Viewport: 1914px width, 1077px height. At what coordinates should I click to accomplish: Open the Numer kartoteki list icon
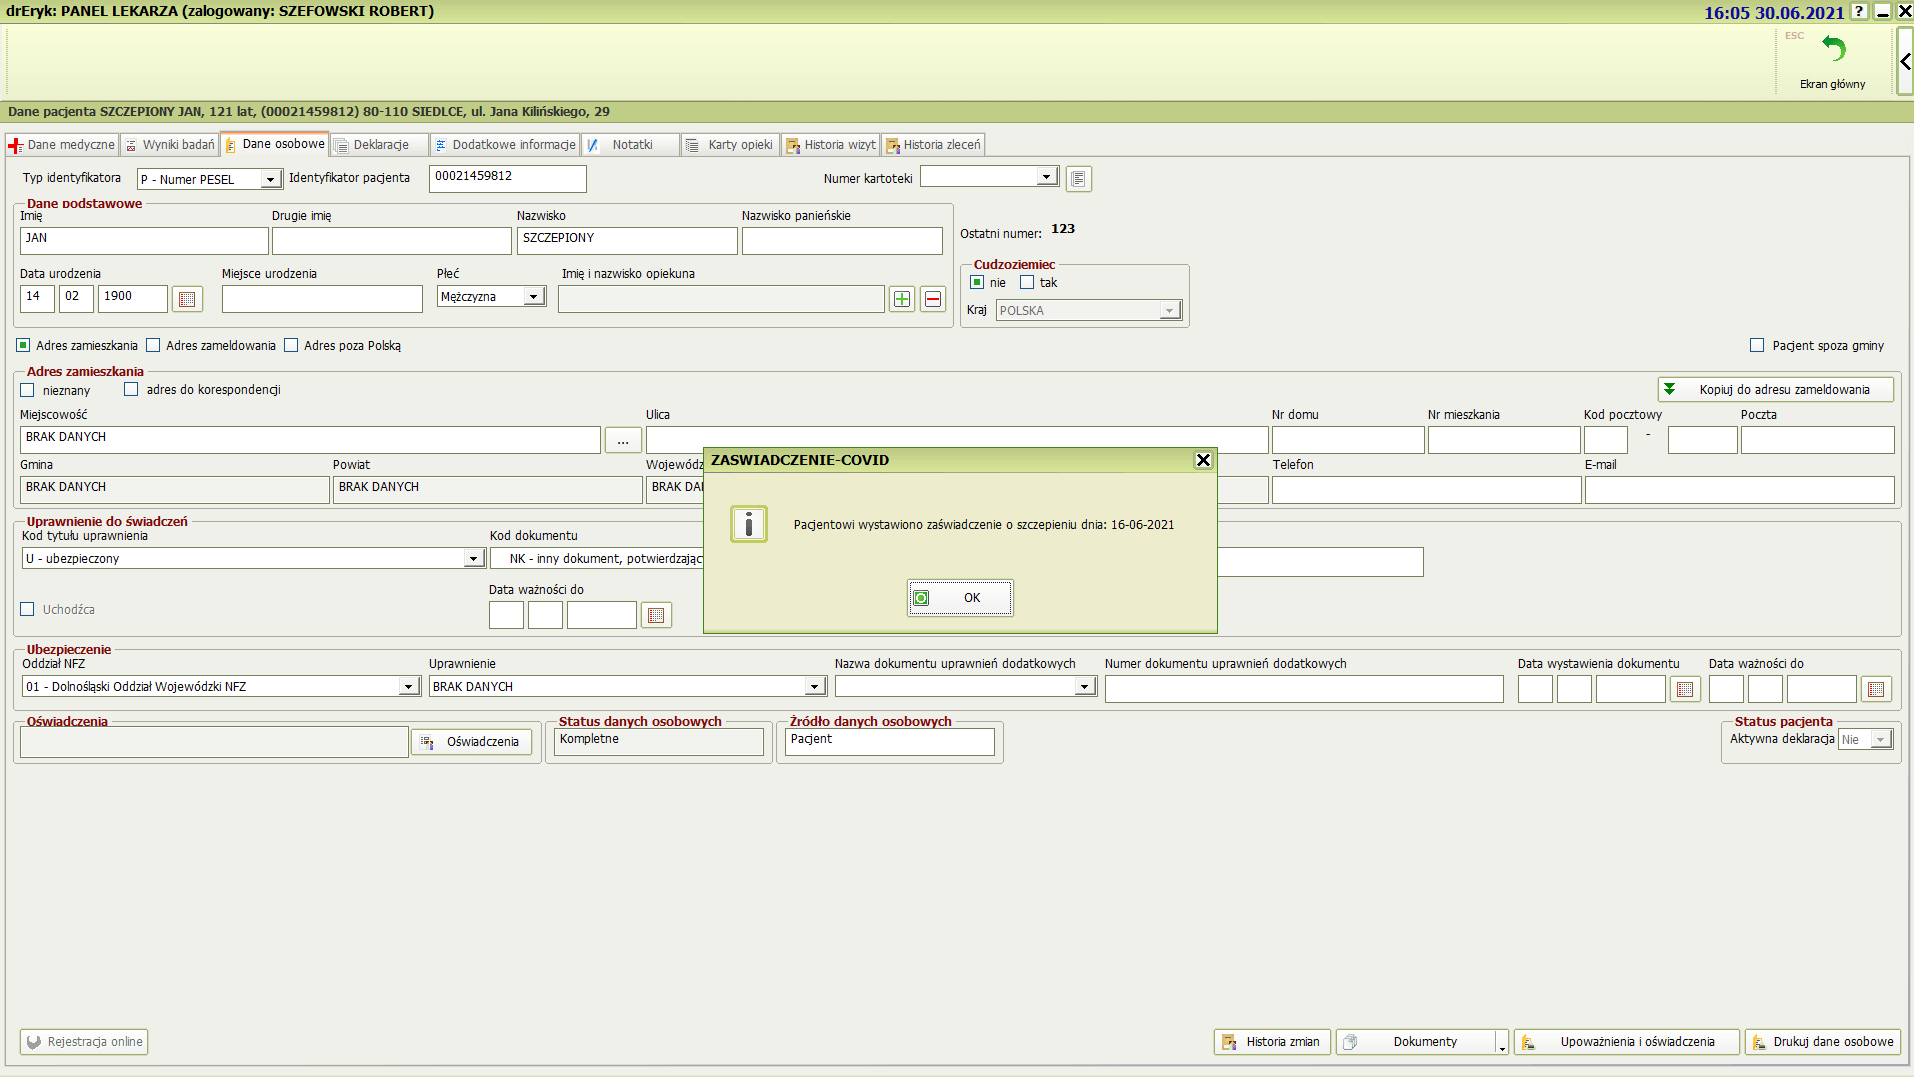pos(1078,179)
